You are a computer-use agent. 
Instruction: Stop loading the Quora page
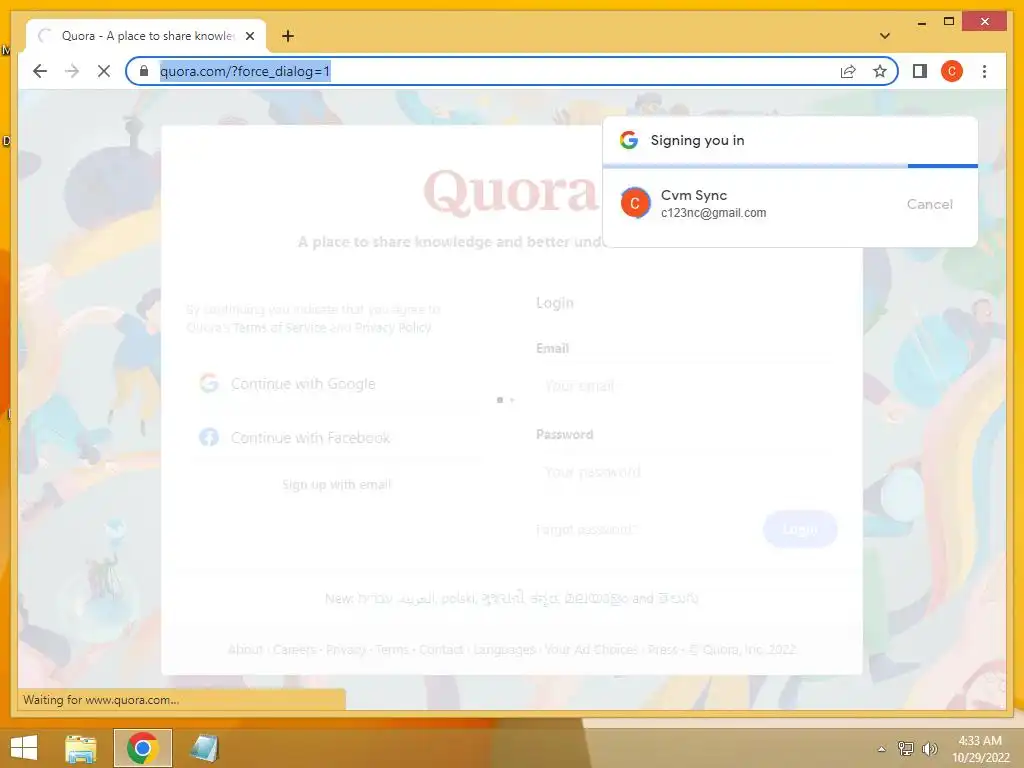pyautogui.click(x=104, y=71)
